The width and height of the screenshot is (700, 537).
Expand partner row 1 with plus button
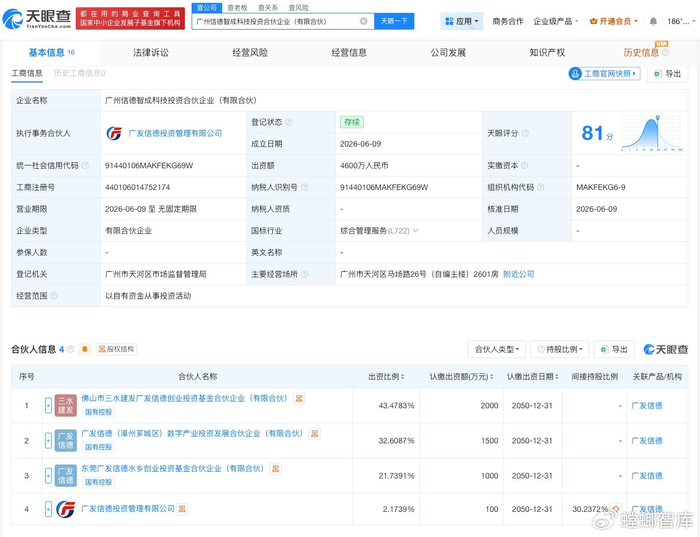pyautogui.click(x=48, y=405)
